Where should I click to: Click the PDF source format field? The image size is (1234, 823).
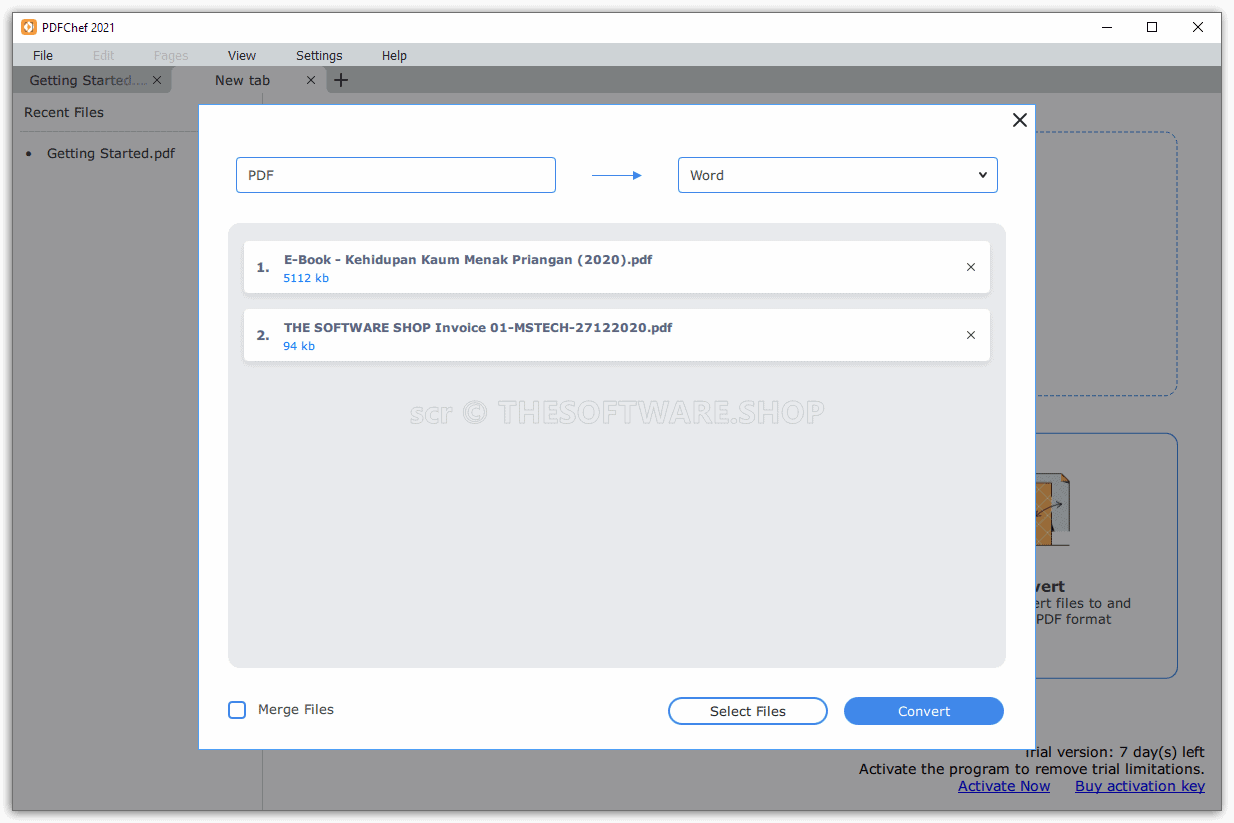[x=396, y=175]
